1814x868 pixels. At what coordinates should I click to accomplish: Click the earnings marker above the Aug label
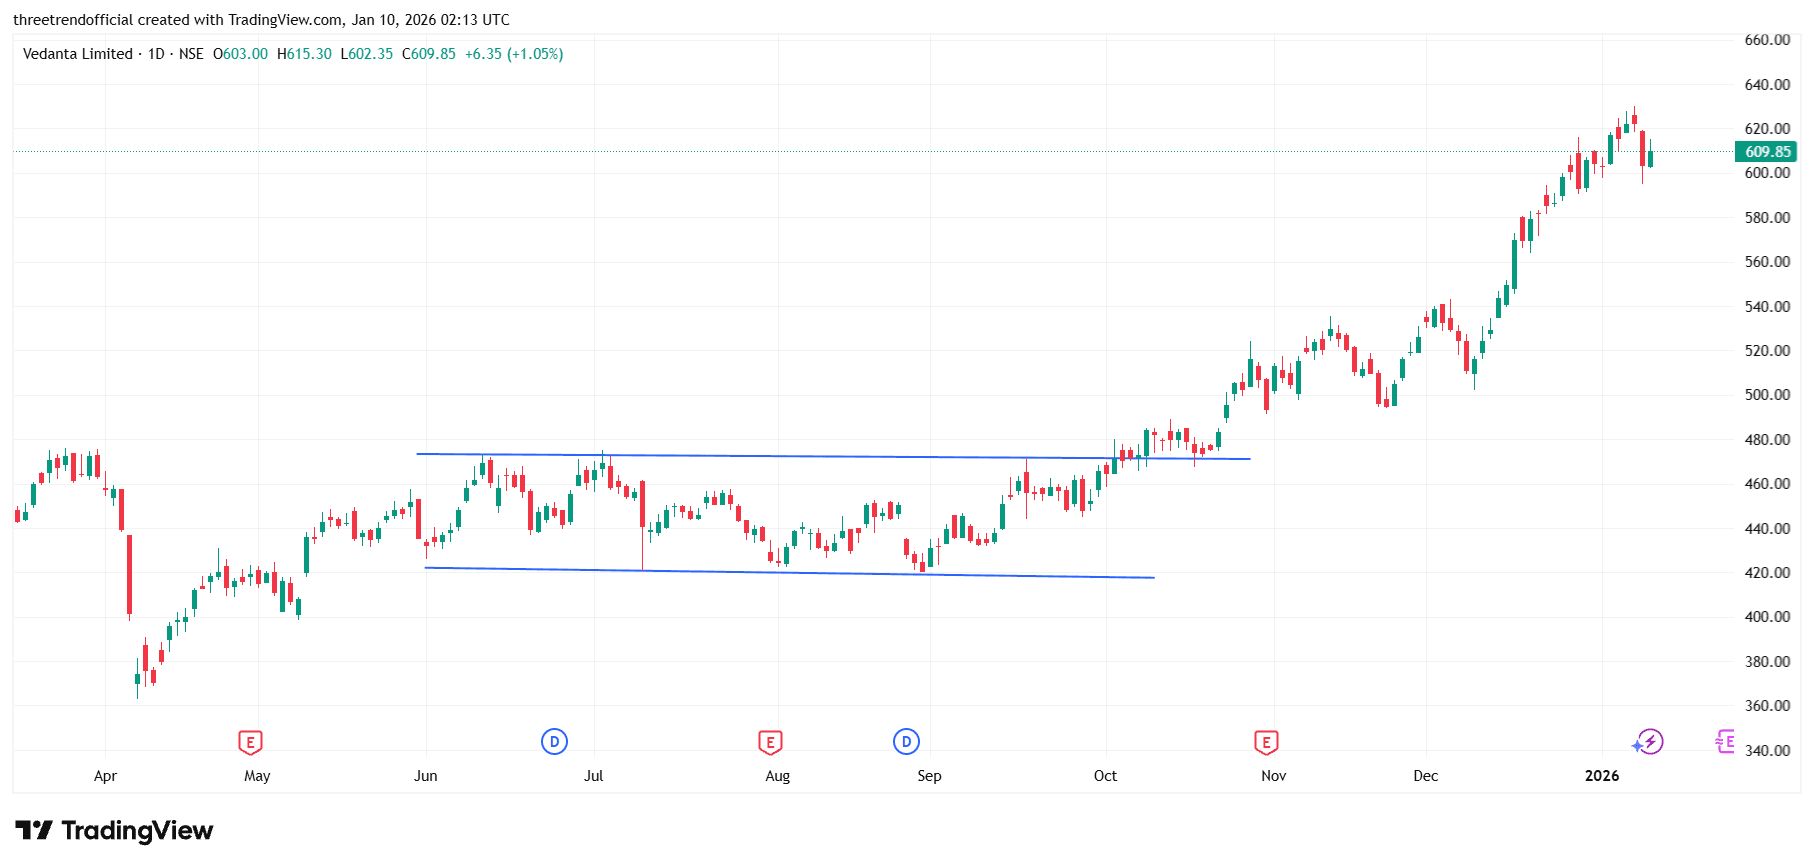[769, 742]
